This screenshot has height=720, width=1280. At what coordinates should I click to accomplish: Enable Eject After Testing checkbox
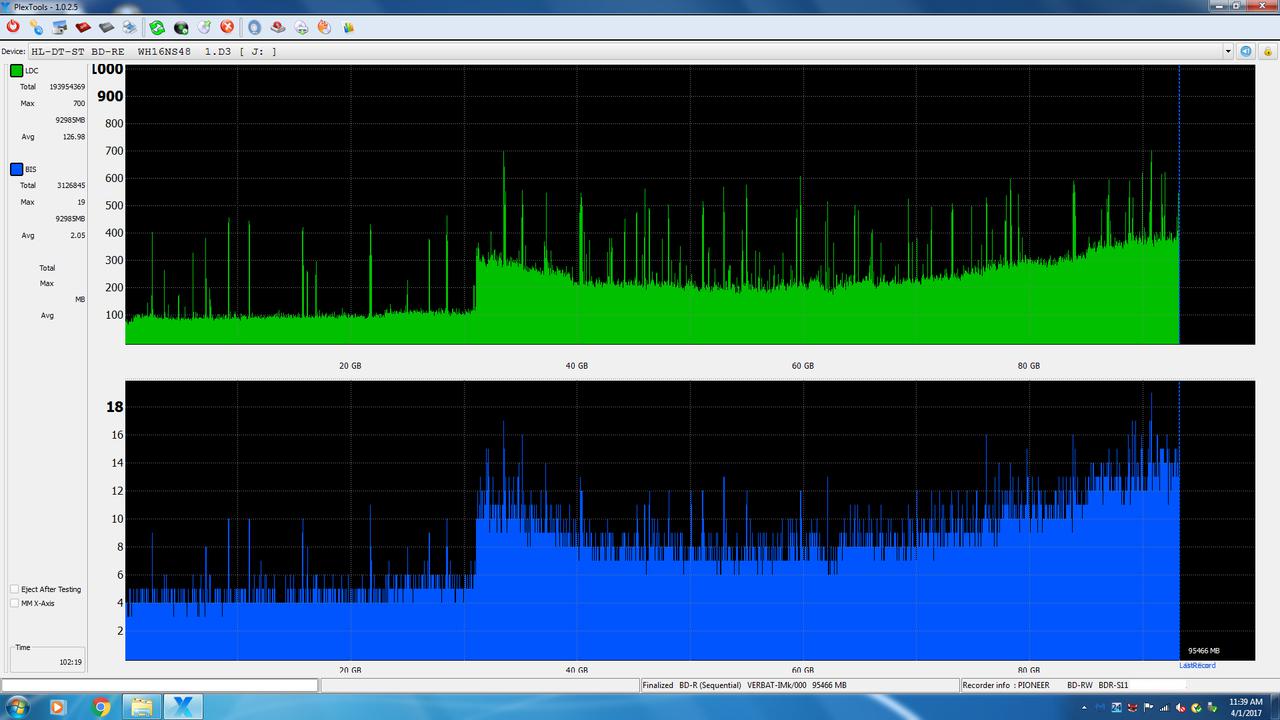coord(14,589)
